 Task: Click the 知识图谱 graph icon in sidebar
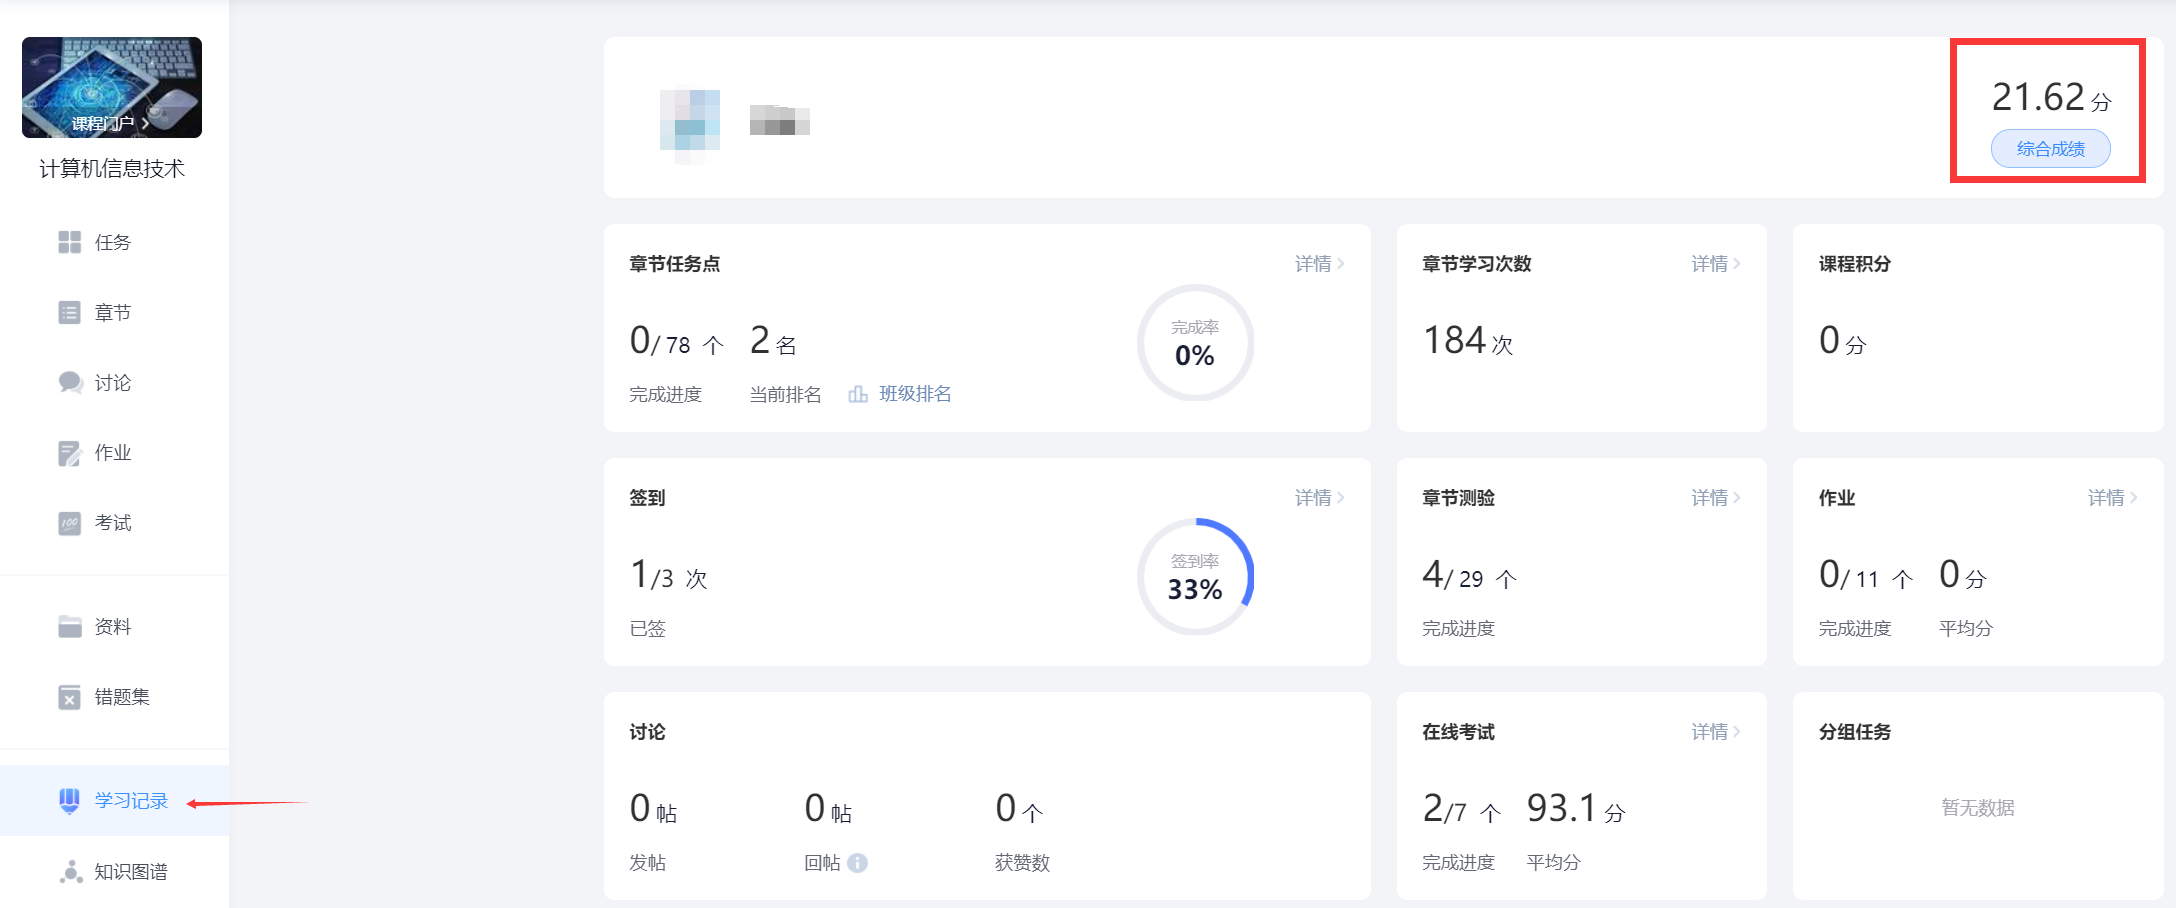pyautogui.click(x=70, y=872)
